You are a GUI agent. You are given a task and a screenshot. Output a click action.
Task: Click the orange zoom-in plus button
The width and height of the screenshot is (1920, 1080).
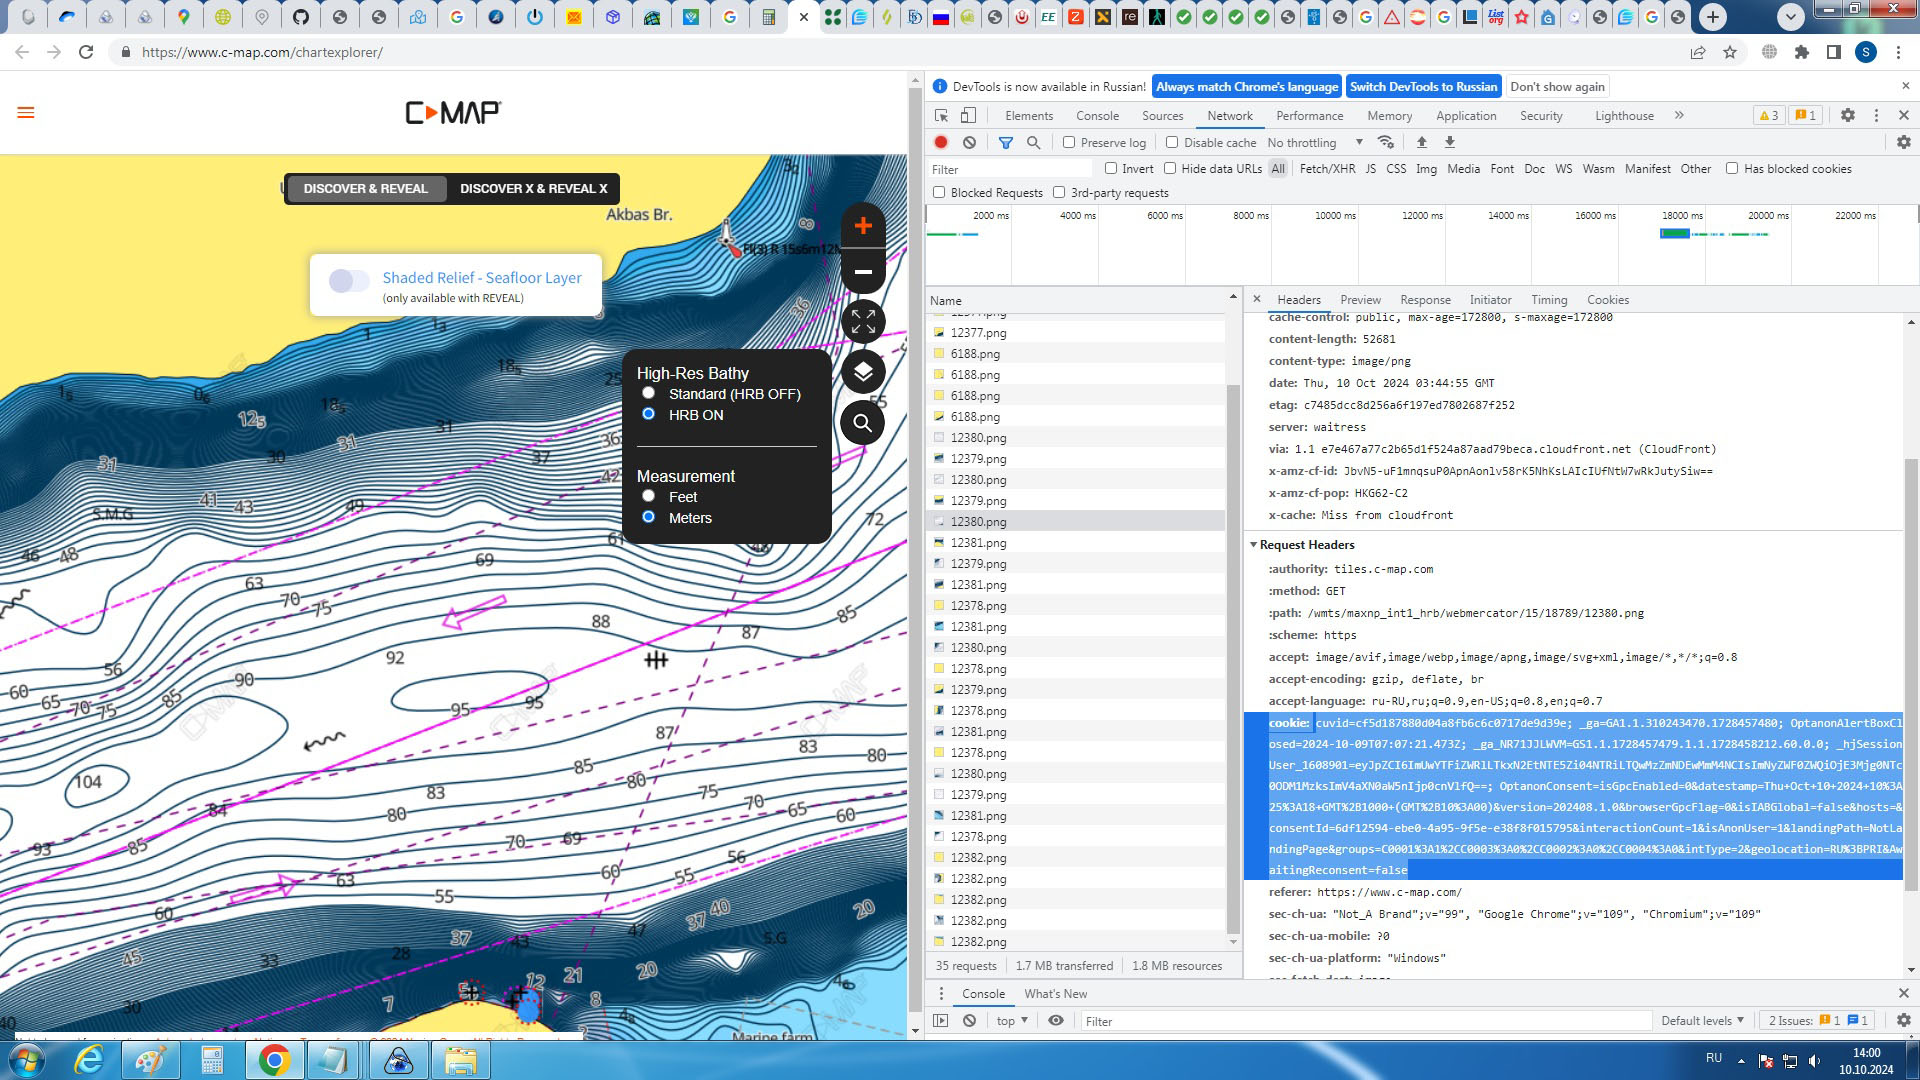click(x=863, y=226)
